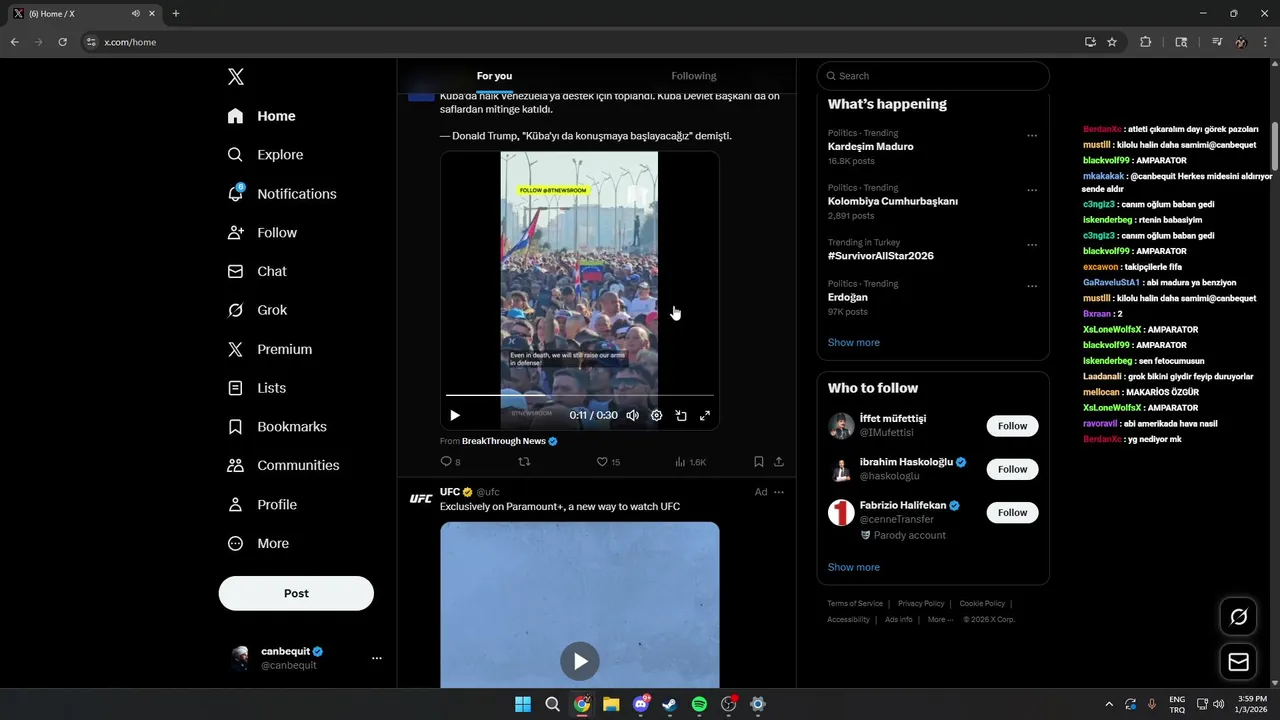Reload the page in Chrome

click(x=62, y=42)
